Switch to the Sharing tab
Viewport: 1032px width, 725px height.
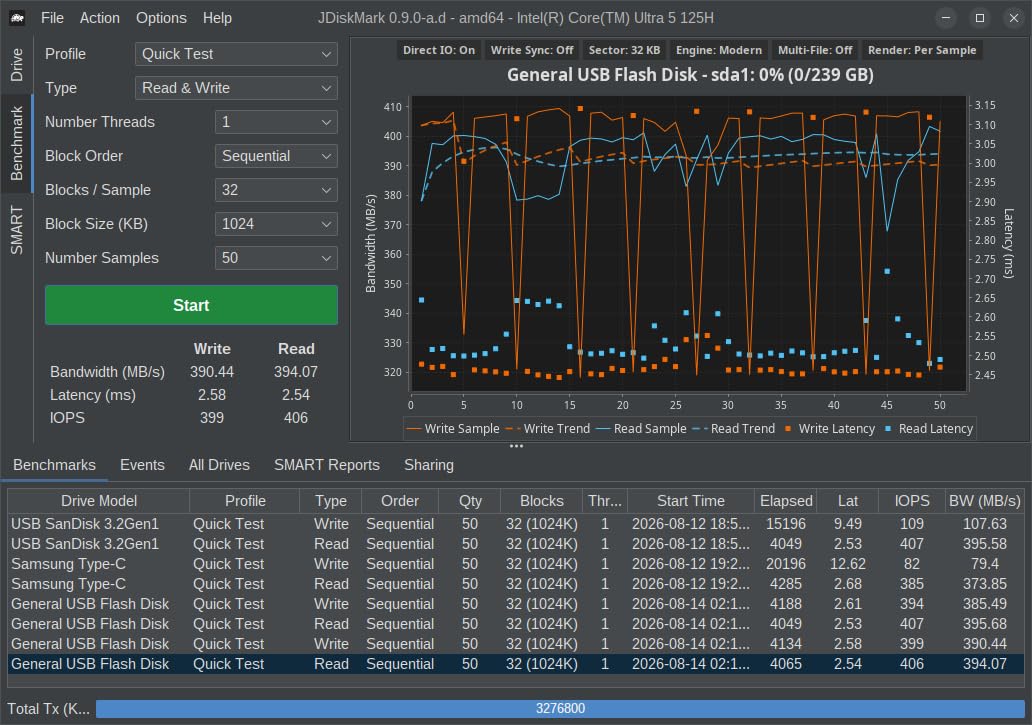coord(429,465)
